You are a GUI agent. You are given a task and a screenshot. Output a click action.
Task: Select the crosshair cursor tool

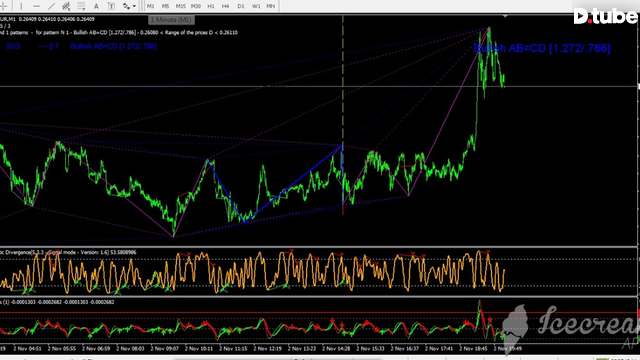click(3, 6)
